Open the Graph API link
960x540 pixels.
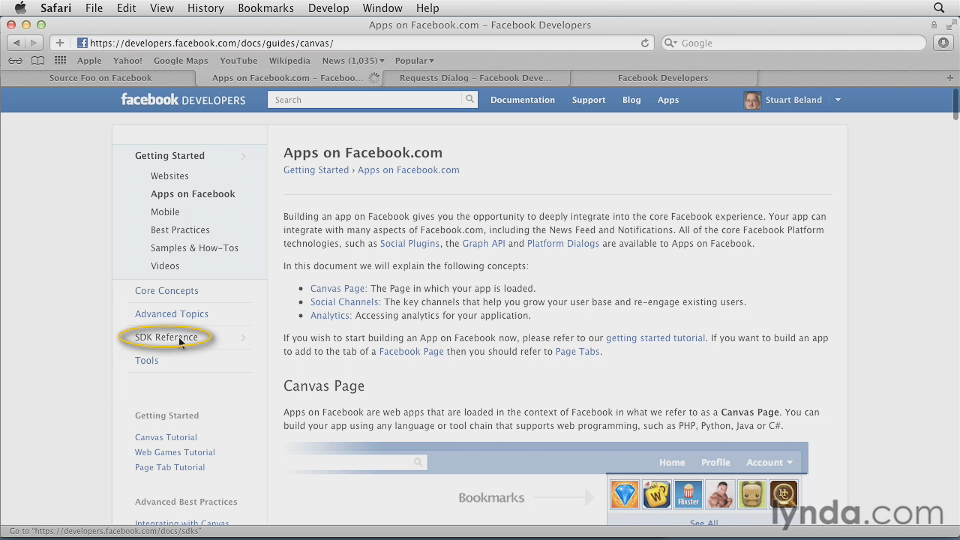tap(483, 244)
